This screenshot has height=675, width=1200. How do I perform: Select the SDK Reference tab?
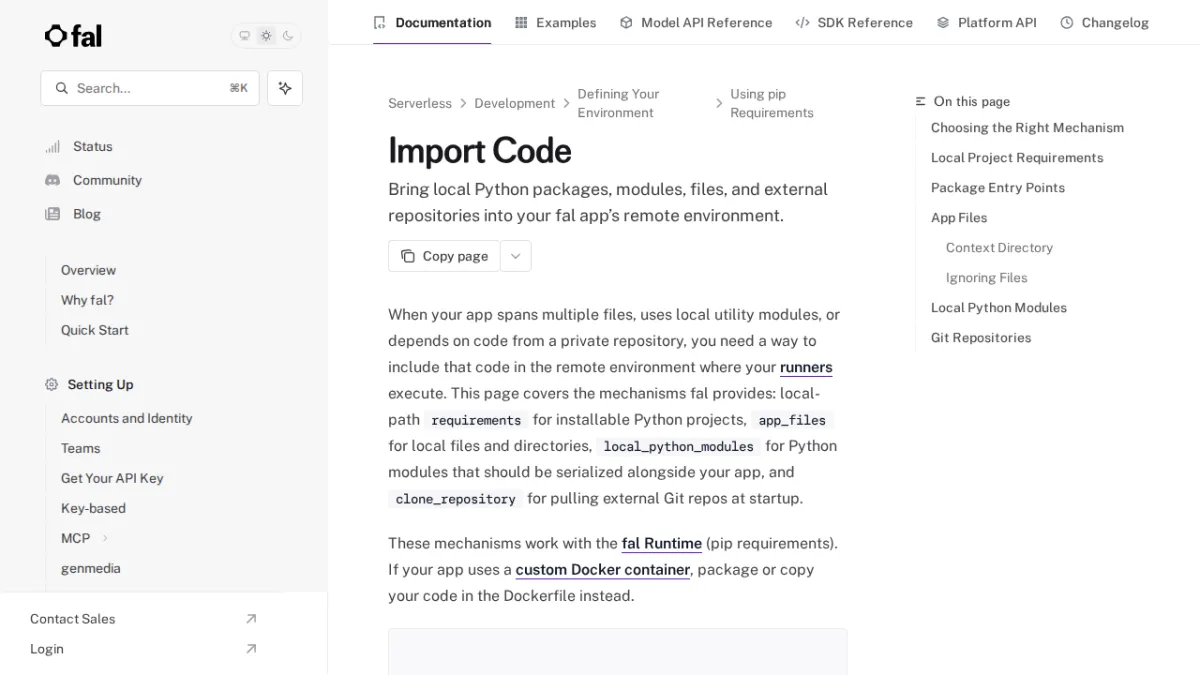(x=854, y=22)
